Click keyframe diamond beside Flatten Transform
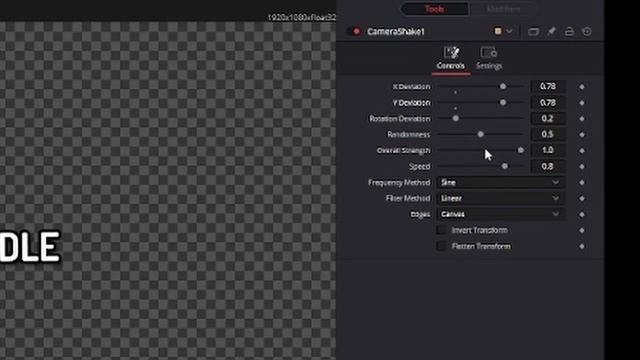 pyautogui.click(x=582, y=246)
